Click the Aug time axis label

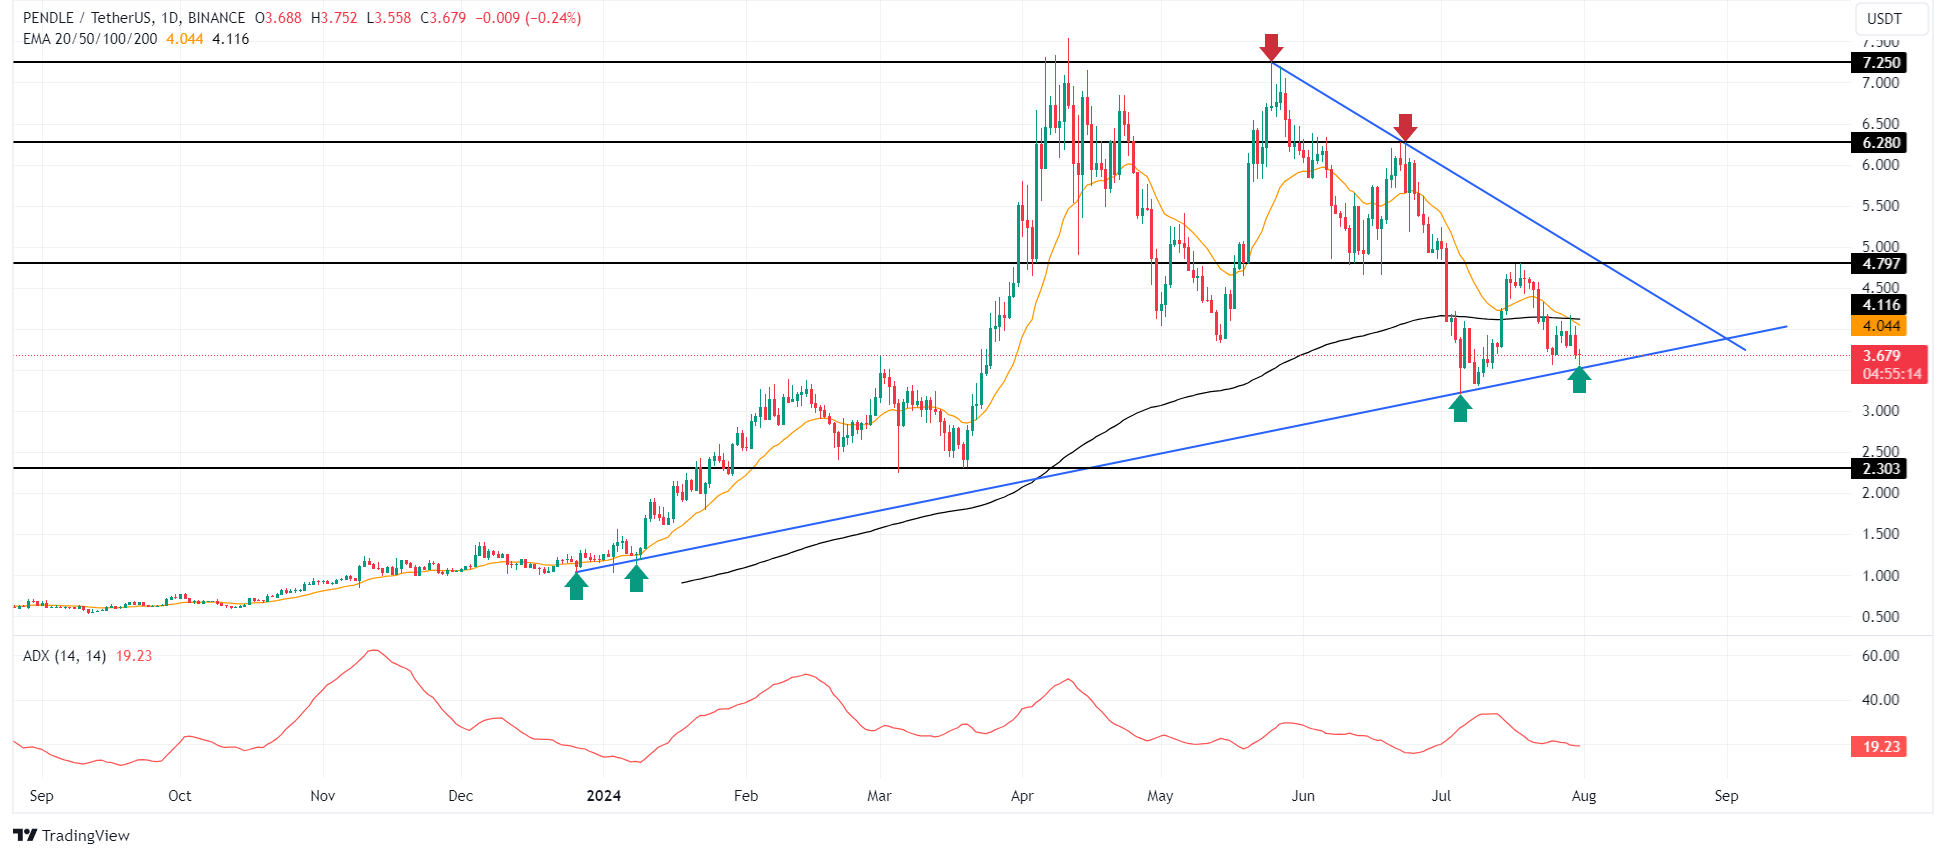(x=1584, y=796)
